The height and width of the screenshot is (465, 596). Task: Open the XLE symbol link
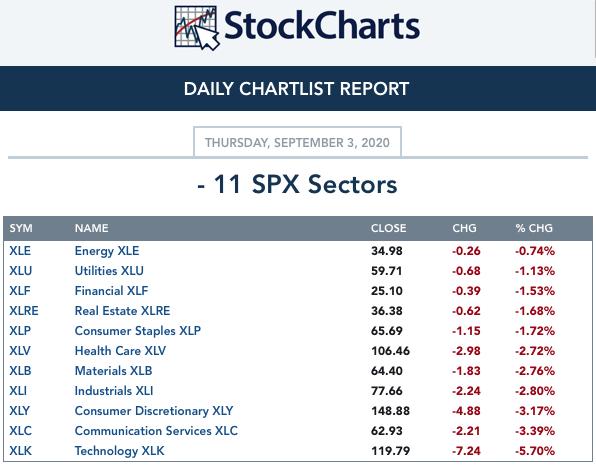pos(20,251)
